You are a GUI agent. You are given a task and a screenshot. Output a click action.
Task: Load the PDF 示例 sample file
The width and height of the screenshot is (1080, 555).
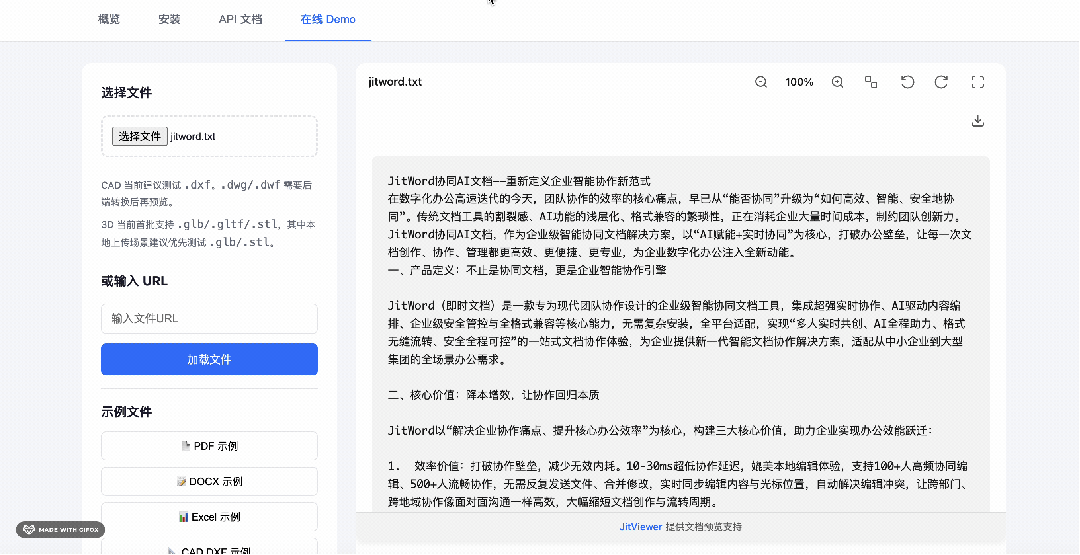coord(209,446)
